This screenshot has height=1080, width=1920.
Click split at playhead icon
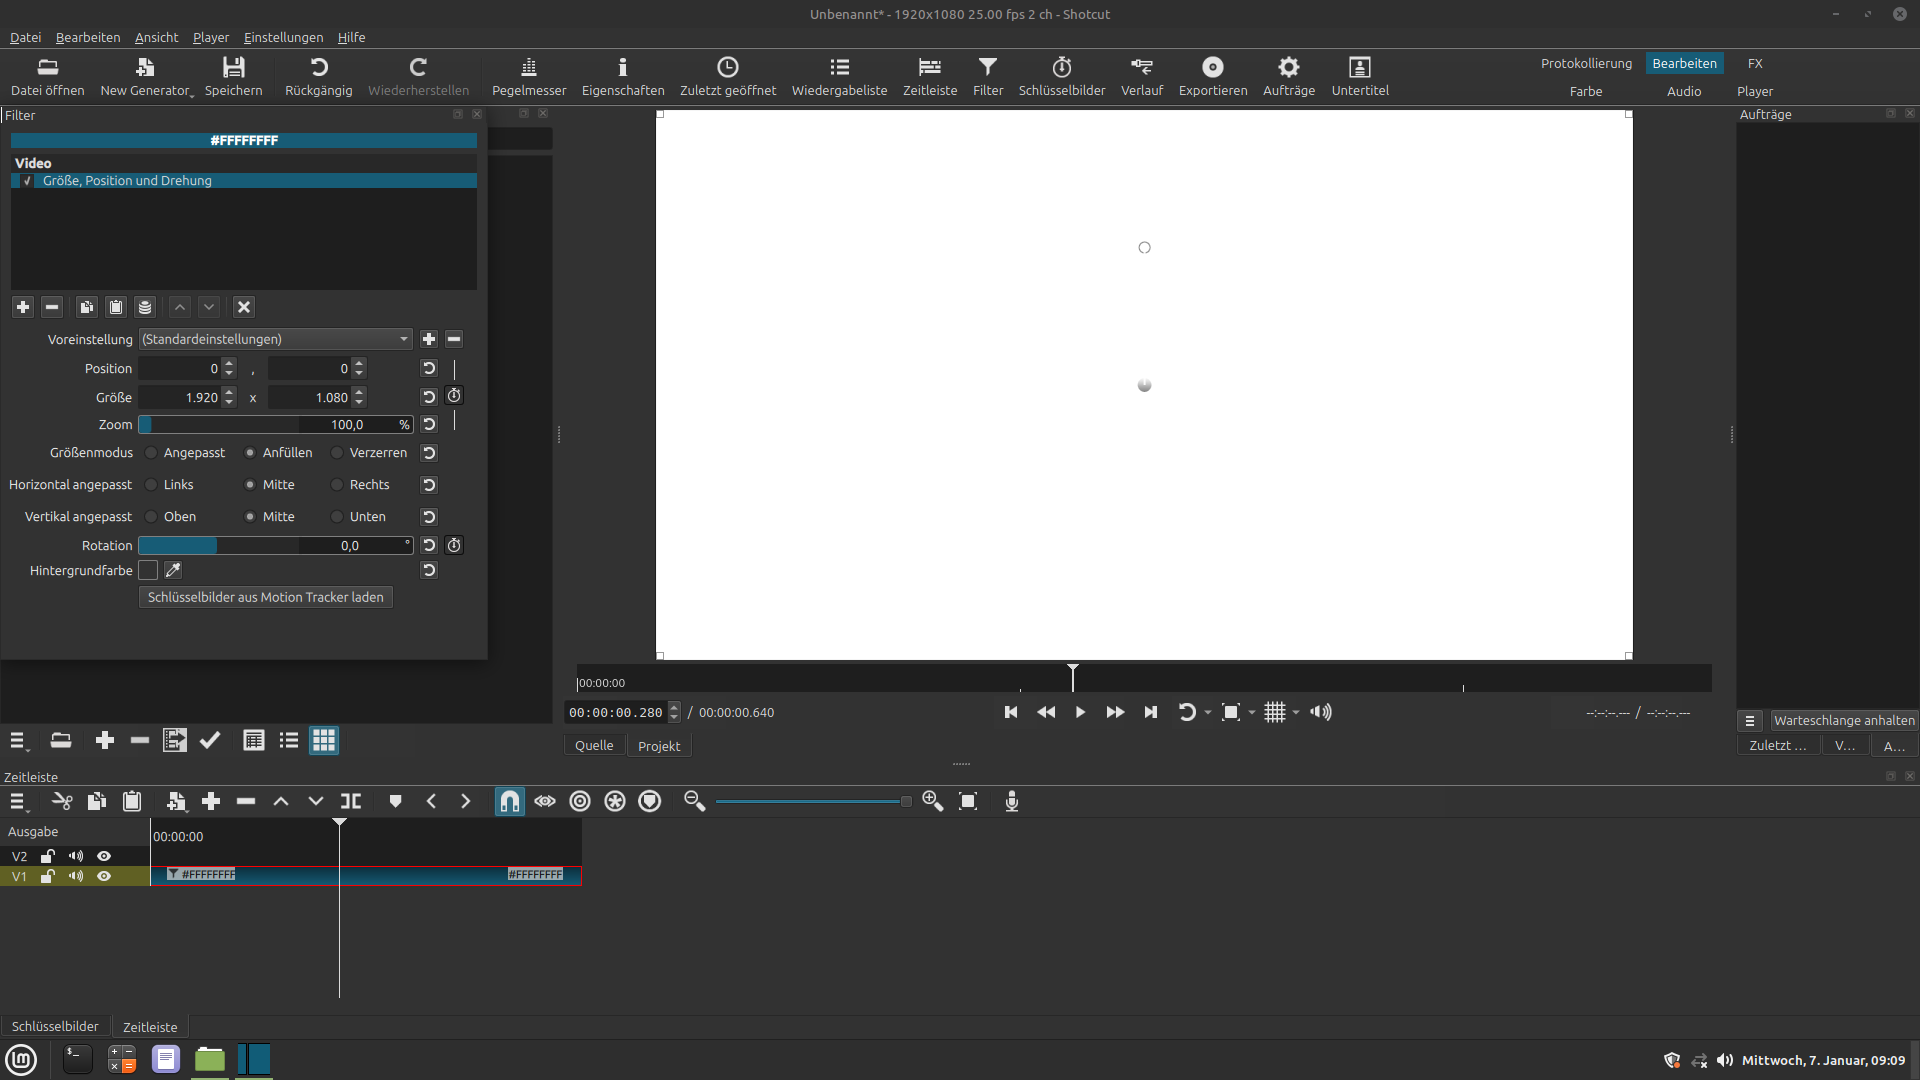pyautogui.click(x=351, y=801)
